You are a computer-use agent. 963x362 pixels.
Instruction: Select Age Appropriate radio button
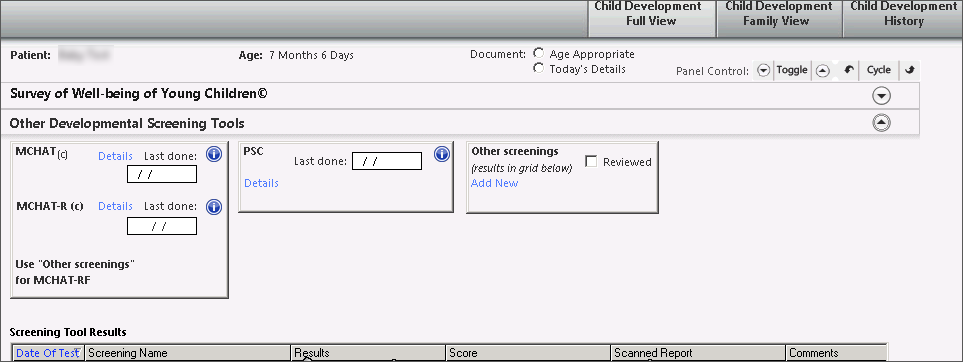tap(539, 53)
